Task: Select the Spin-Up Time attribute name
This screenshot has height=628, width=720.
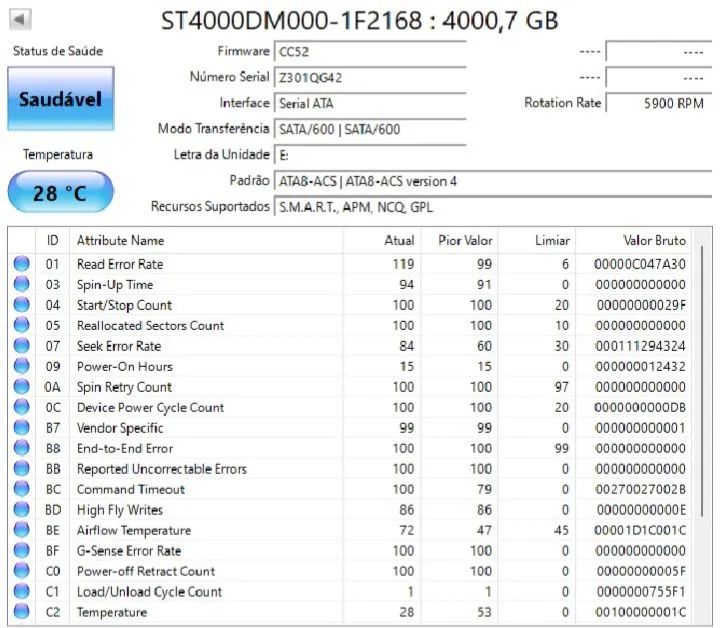Action: click(x=115, y=285)
